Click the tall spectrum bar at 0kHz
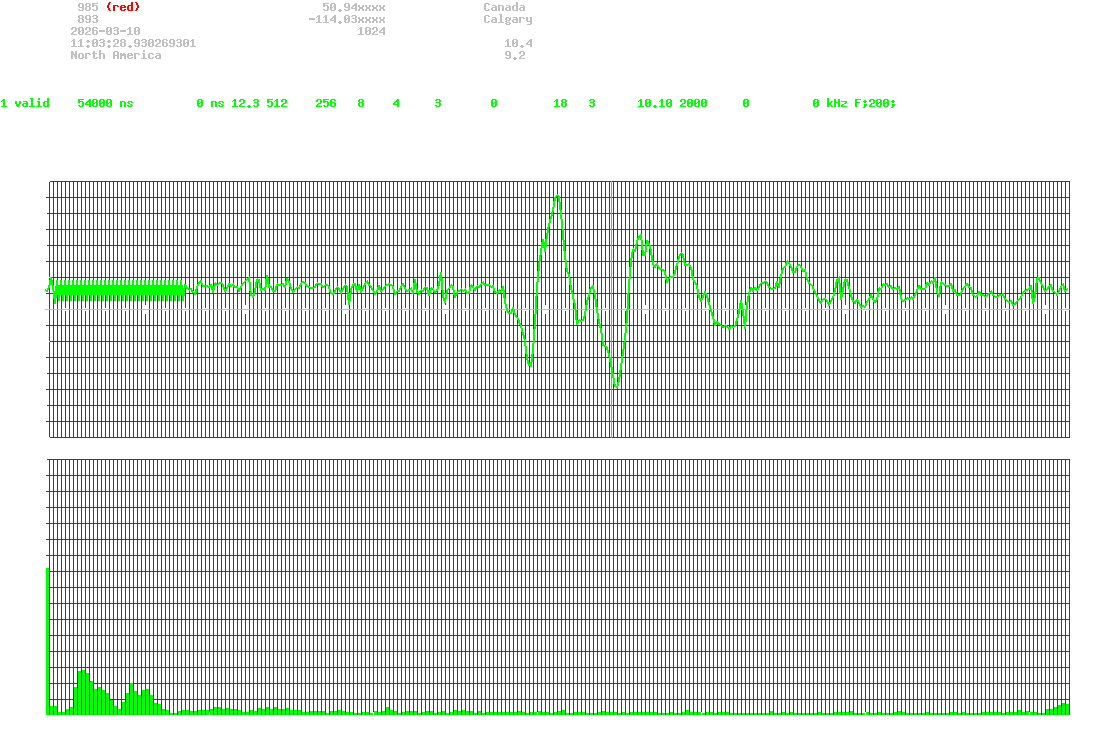This screenshot has height=737, width=1095. pos(47,640)
